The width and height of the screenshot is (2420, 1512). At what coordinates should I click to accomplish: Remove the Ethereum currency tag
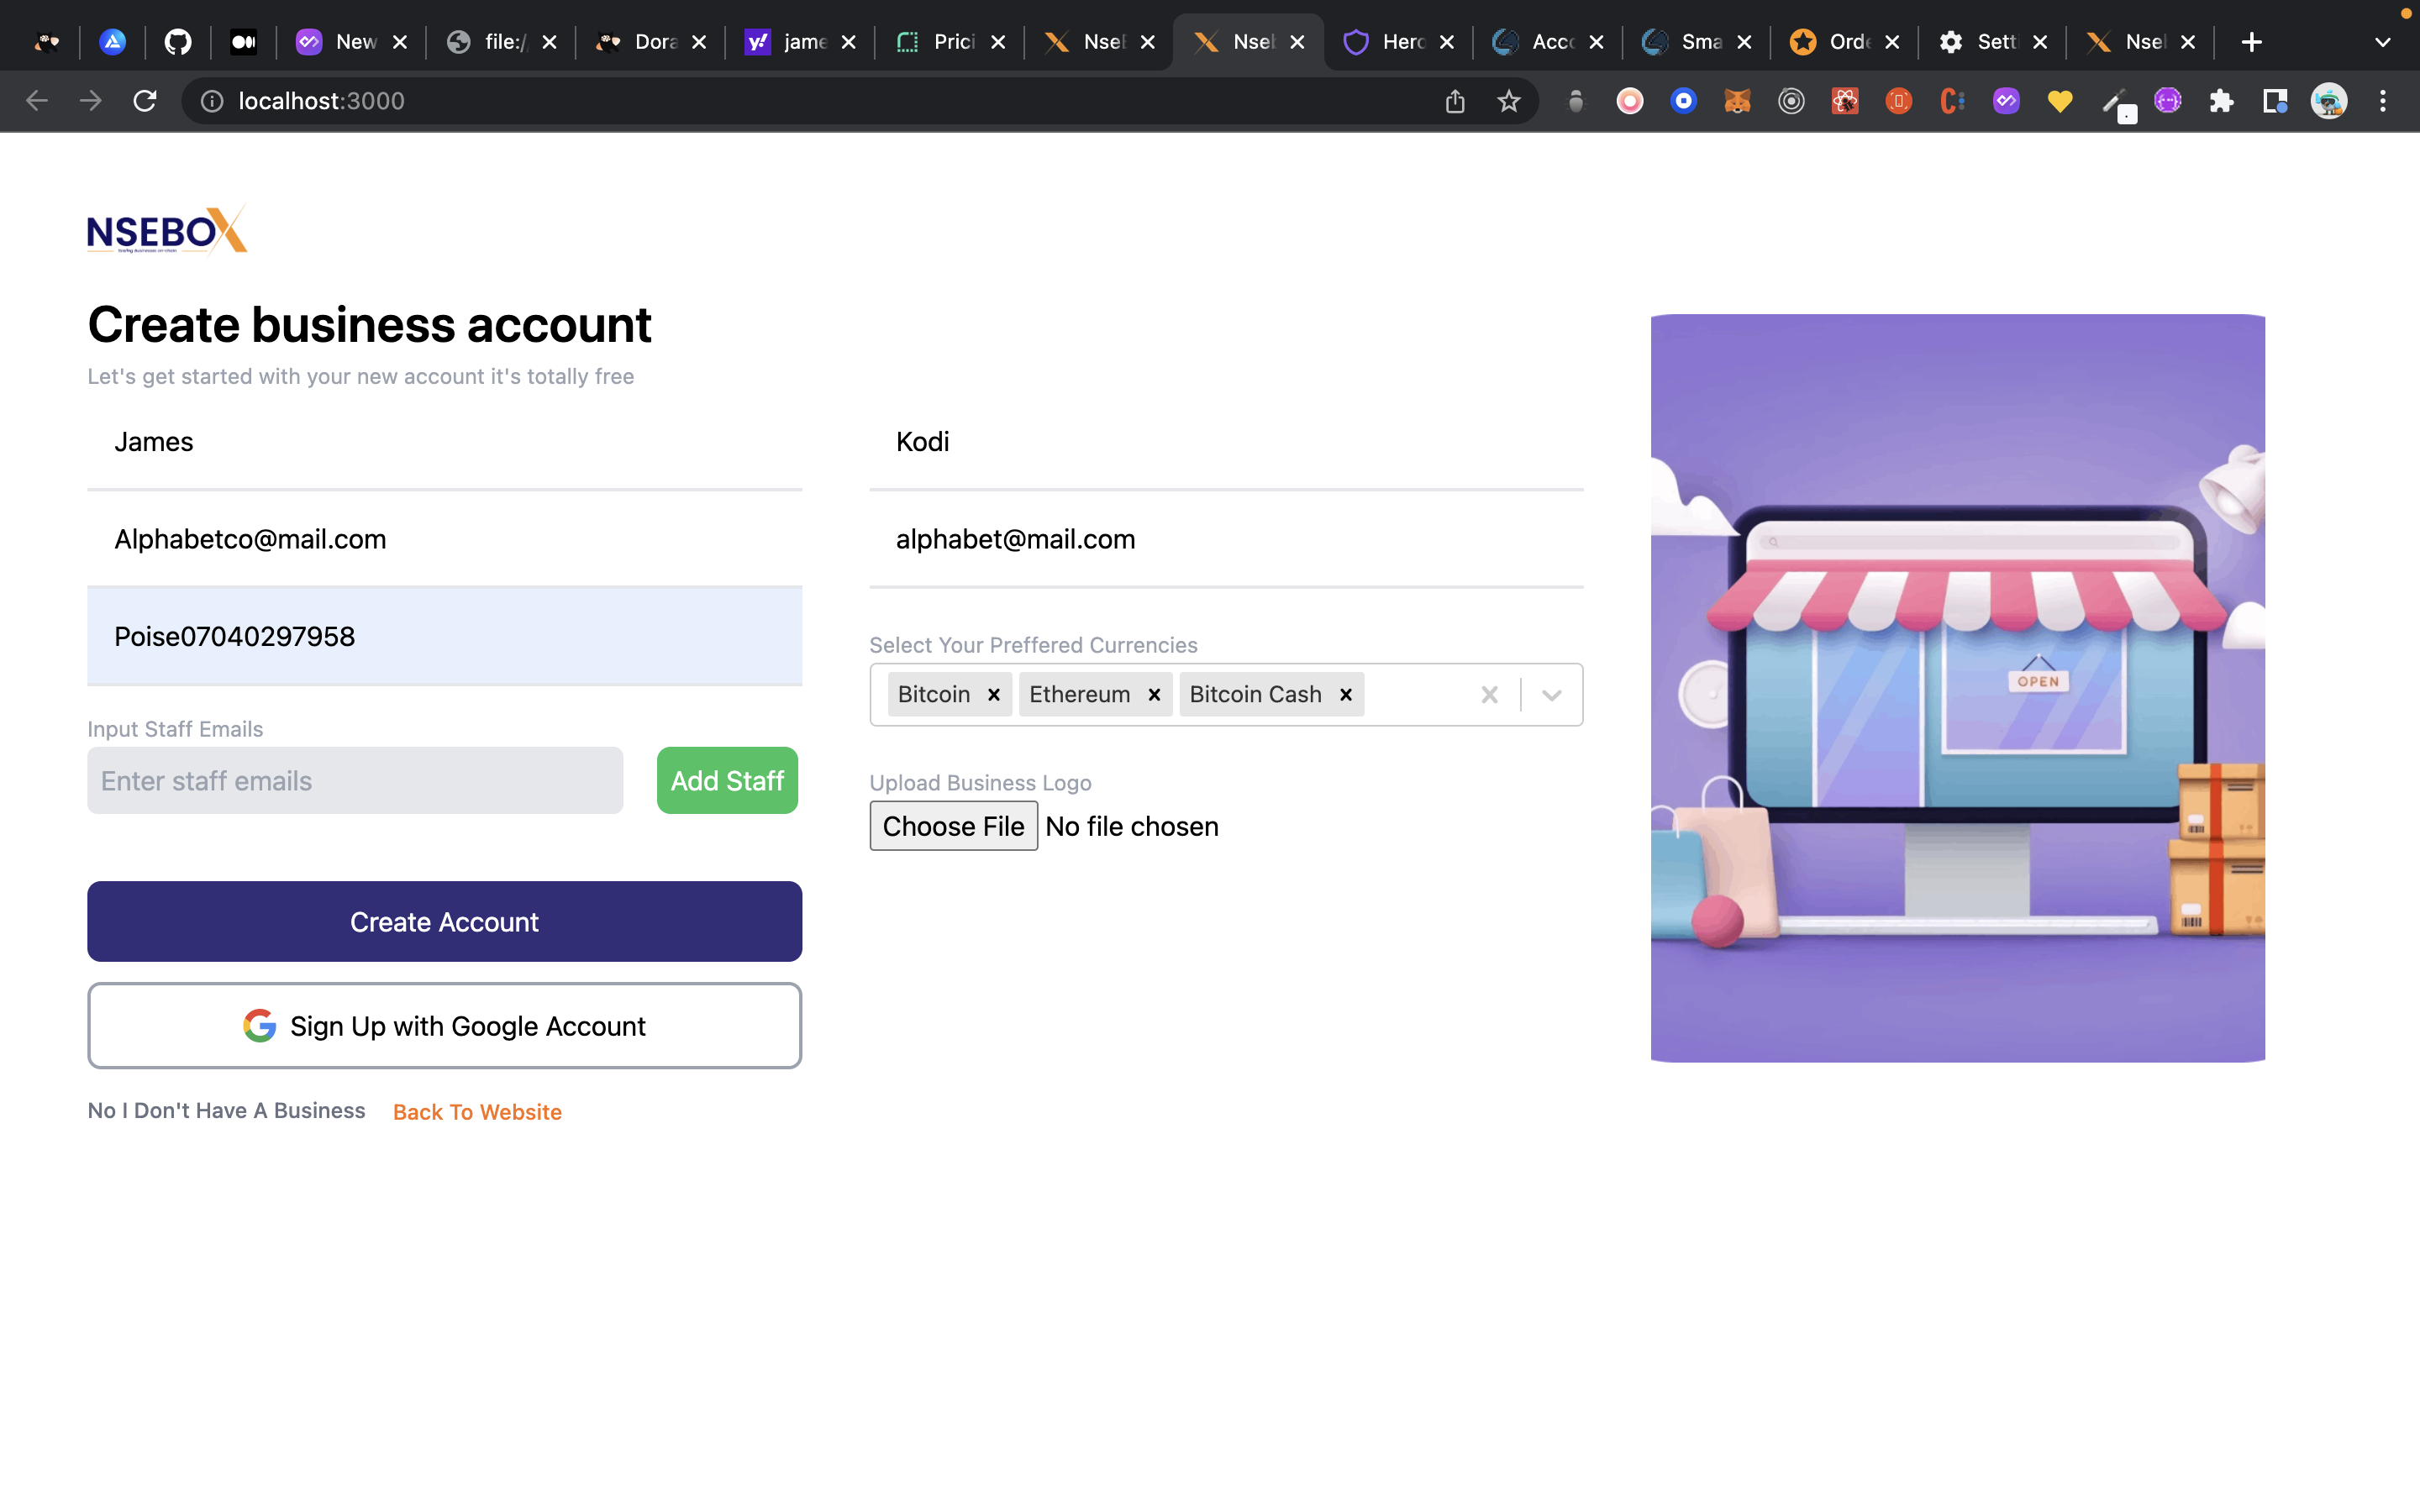[x=1153, y=694]
